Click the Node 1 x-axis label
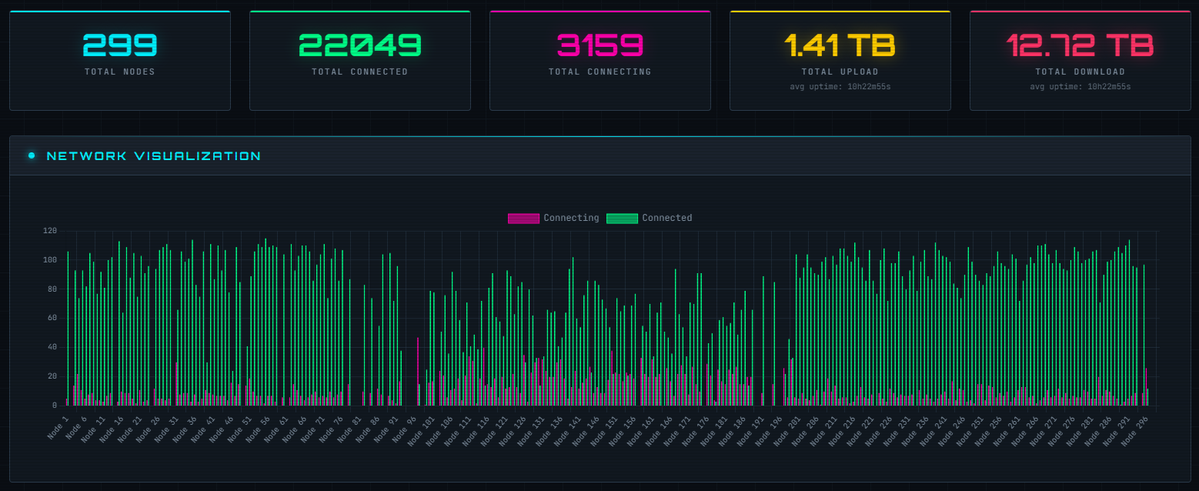1199x491 pixels. 58,426
